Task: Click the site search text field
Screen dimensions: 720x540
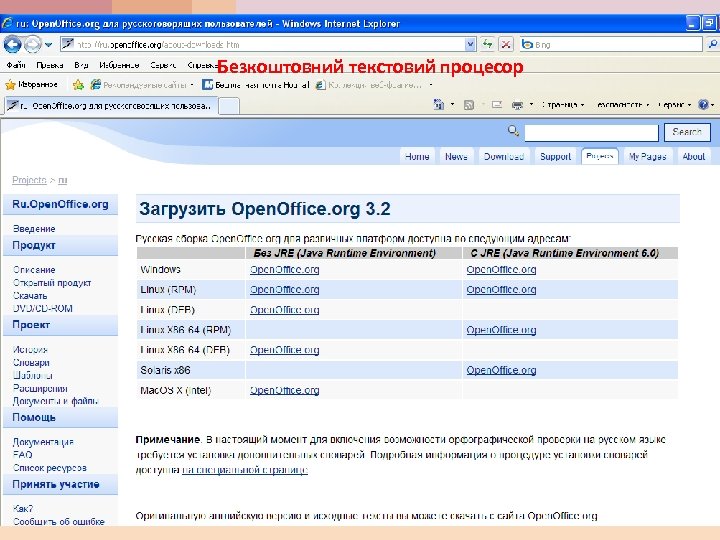Action: [x=591, y=133]
